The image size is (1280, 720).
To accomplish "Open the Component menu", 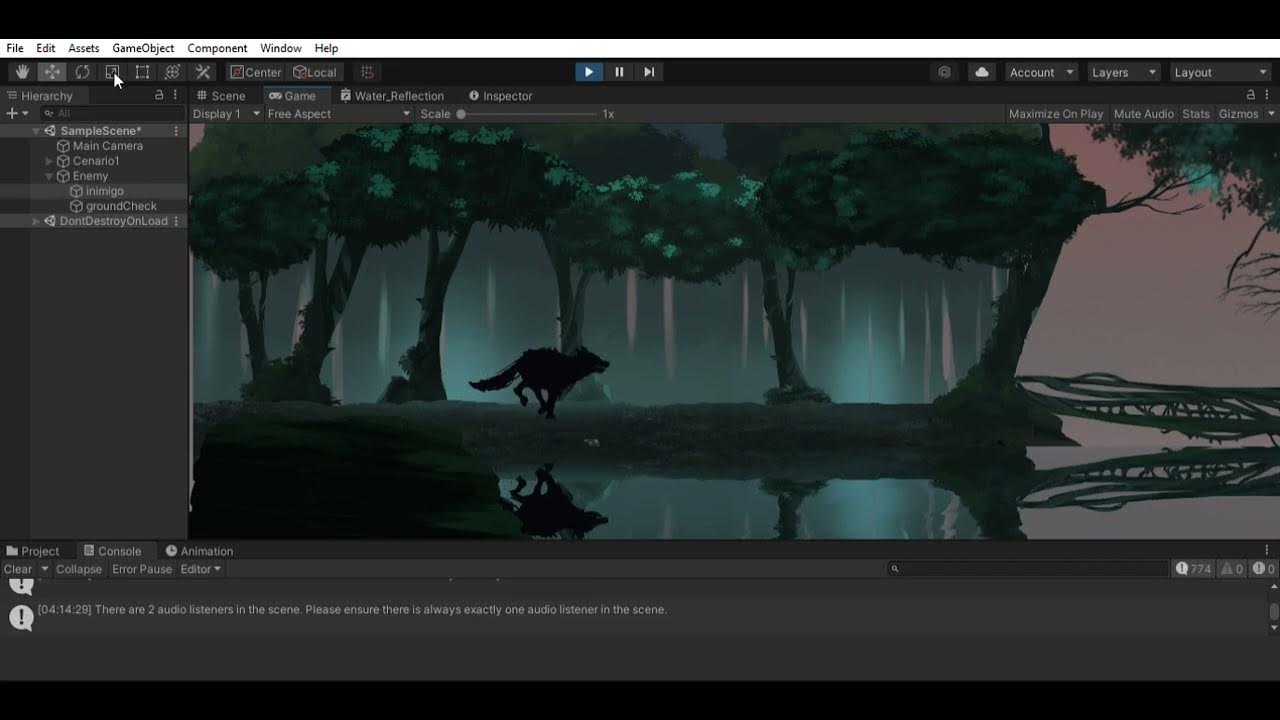I will pos(217,48).
